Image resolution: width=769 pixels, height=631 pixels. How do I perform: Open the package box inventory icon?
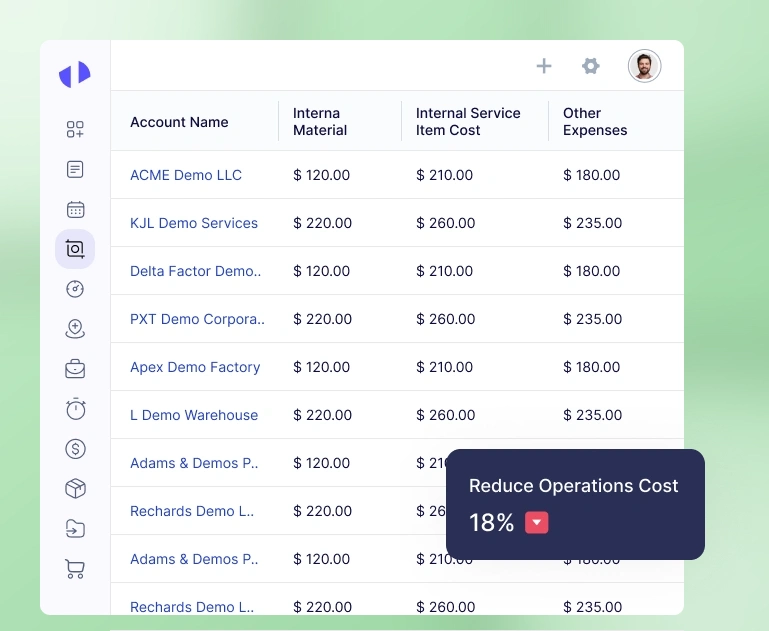click(x=76, y=488)
